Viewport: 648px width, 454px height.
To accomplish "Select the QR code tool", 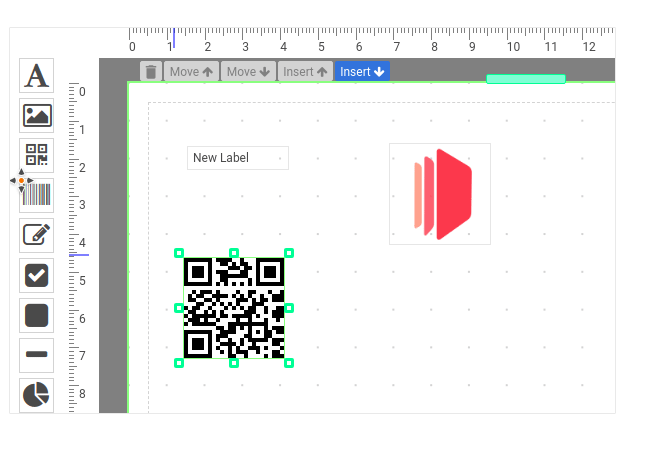I will pyautogui.click(x=36, y=155).
